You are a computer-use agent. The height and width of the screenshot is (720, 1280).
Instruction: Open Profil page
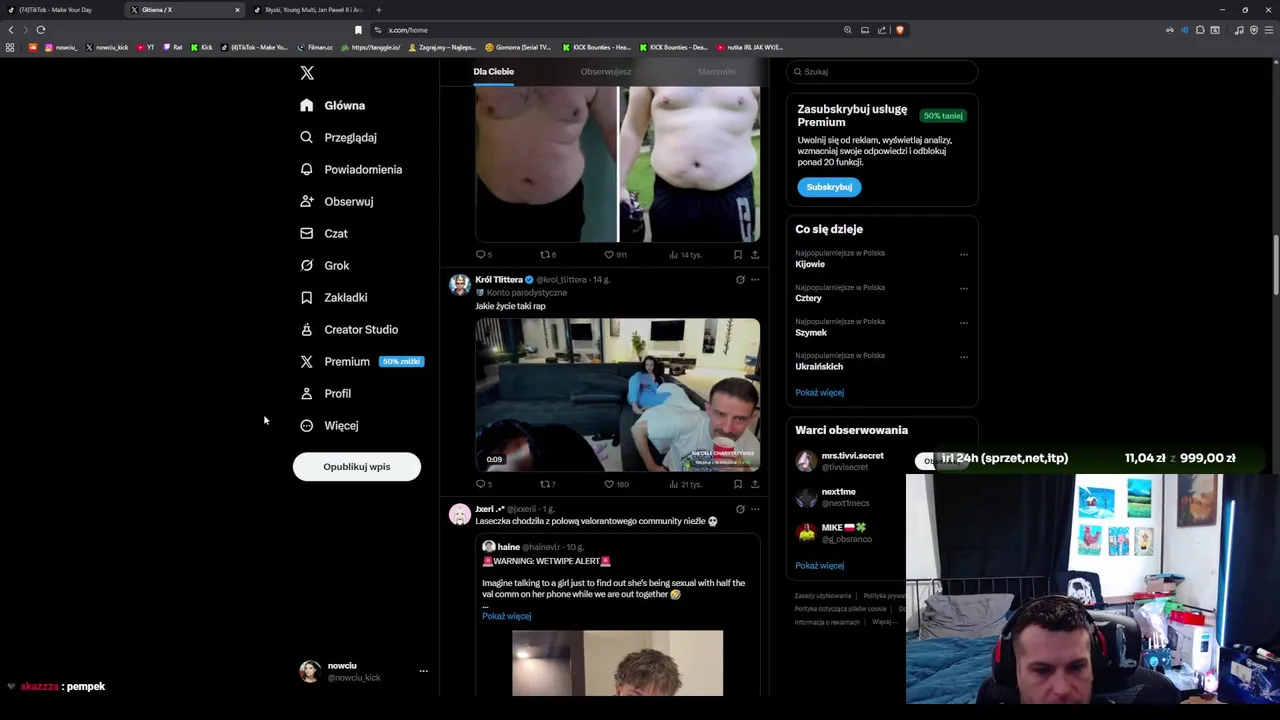tap(325, 393)
